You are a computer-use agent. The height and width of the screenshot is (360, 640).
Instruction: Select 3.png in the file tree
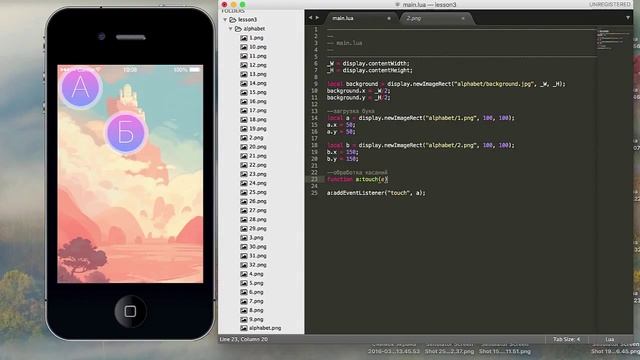coord(256,238)
